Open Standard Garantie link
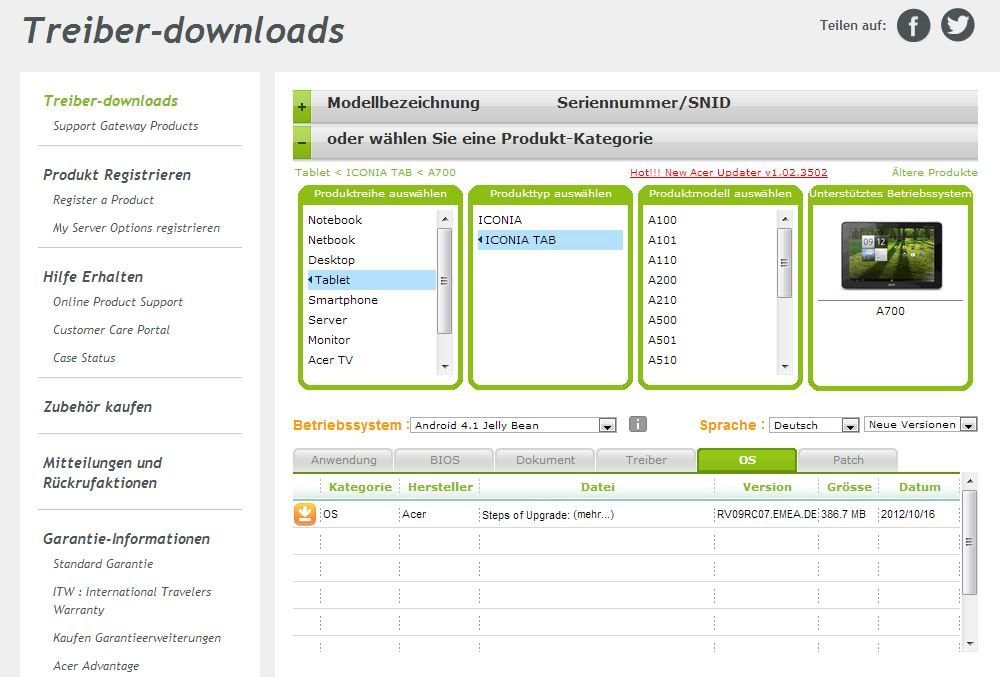Viewport: 1000px width, 677px height. (103, 564)
